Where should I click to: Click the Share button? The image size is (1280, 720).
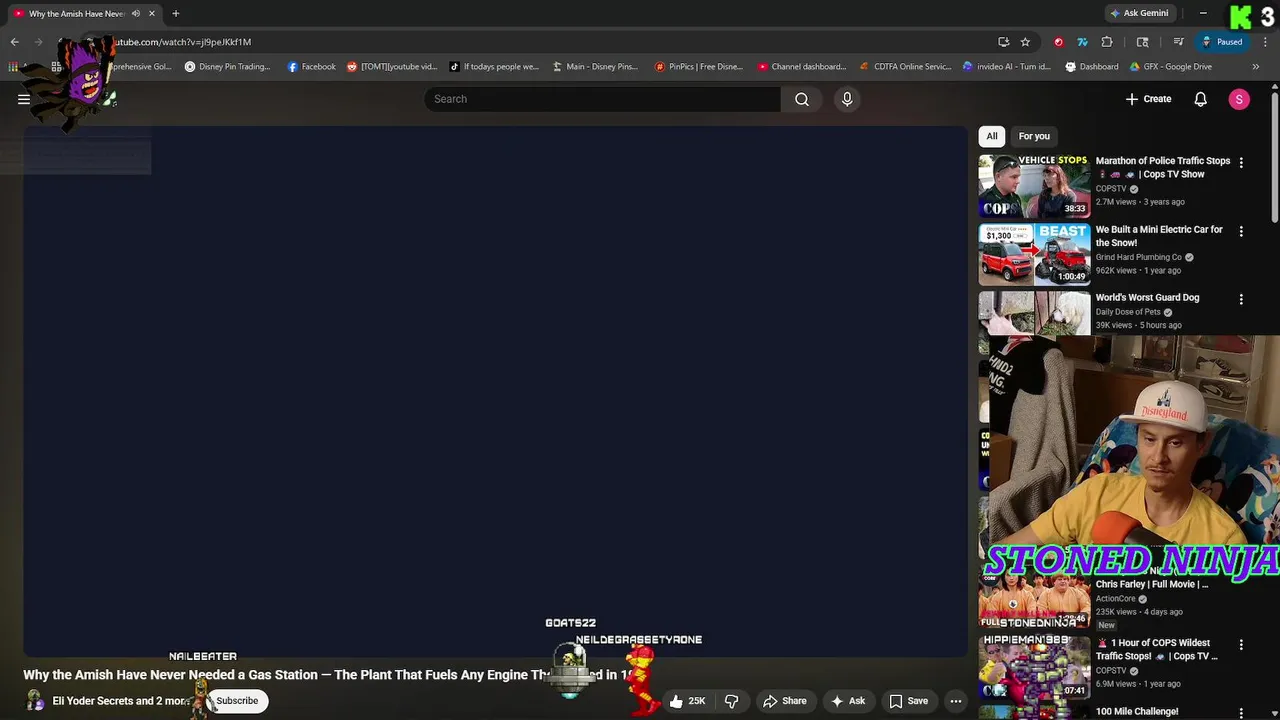[x=785, y=701]
